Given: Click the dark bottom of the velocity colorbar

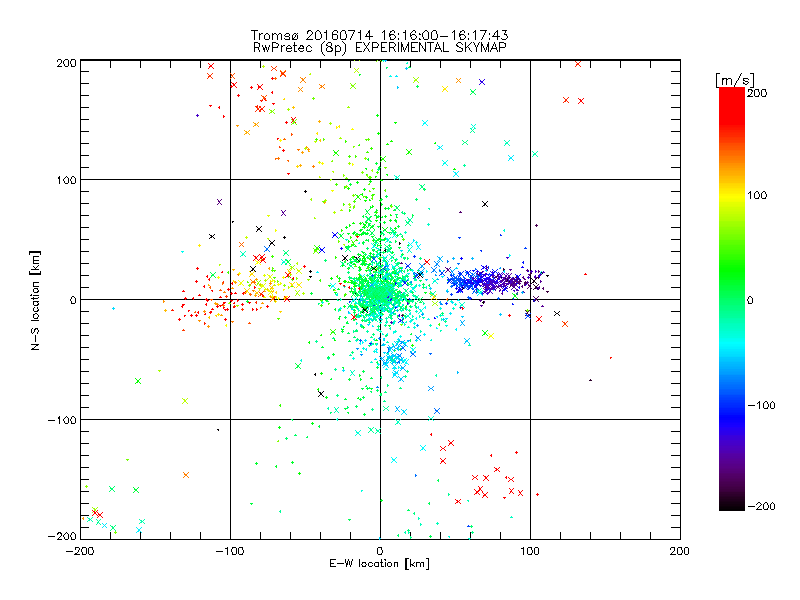Looking at the screenshot, I should 732,500.
